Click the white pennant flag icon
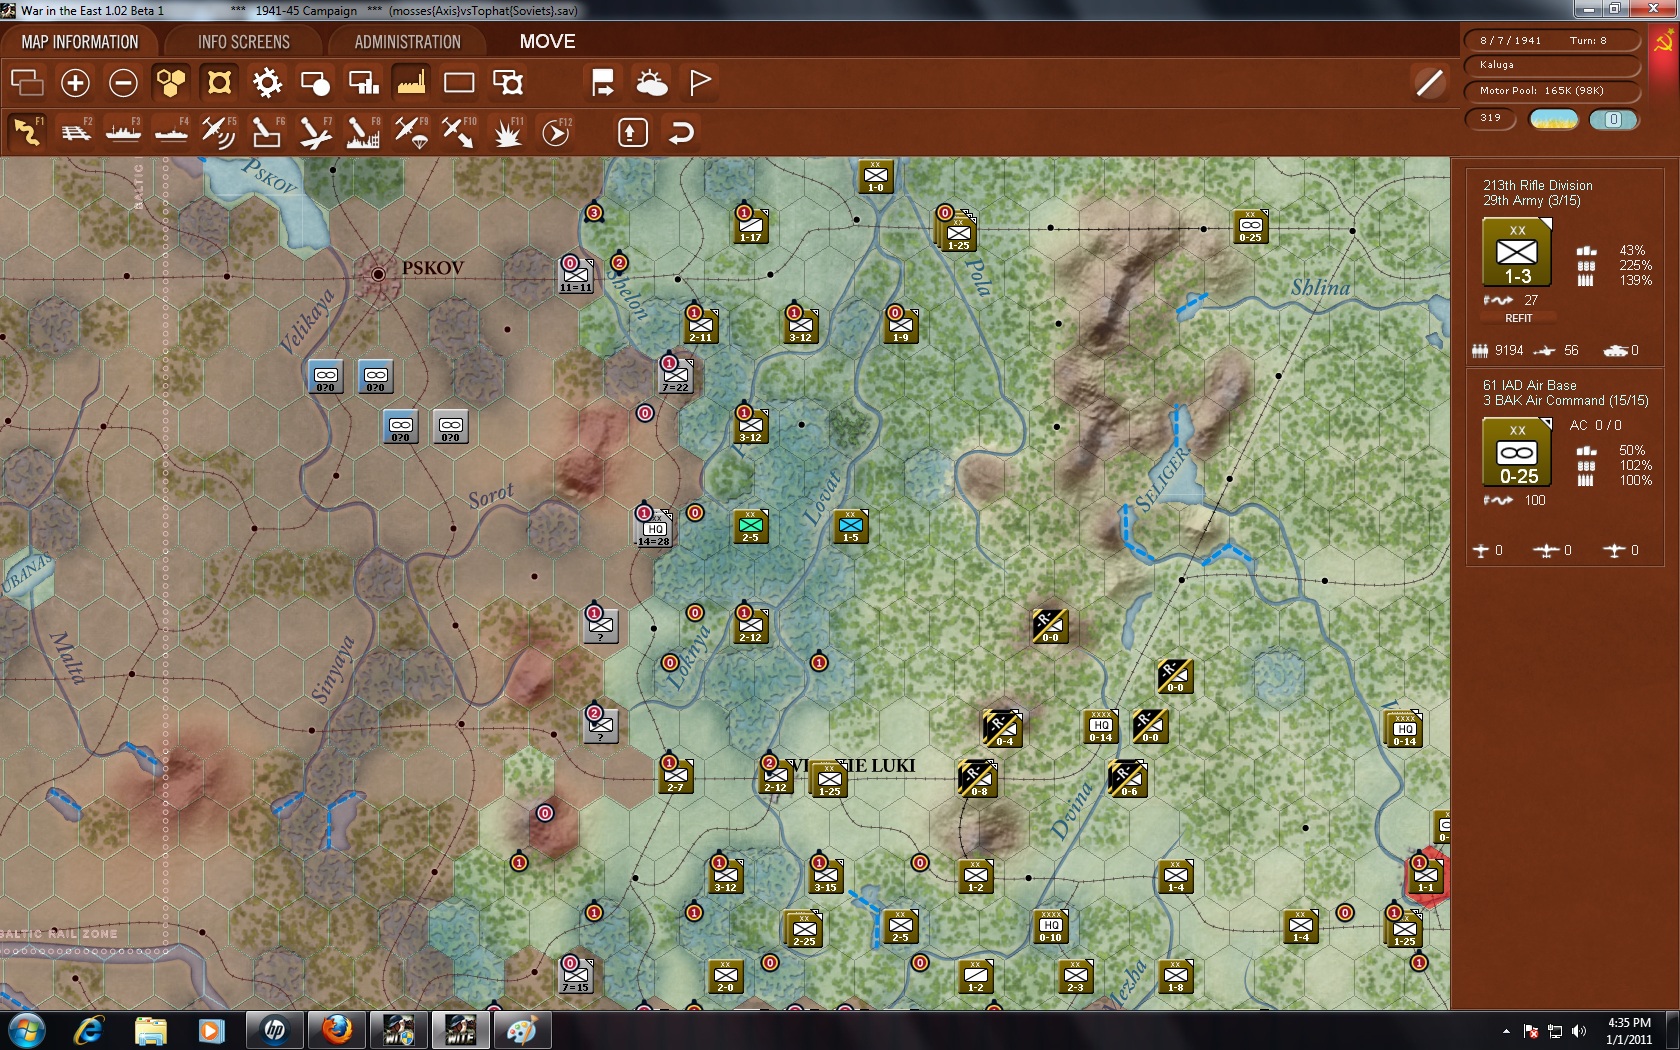The width and height of the screenshot is (1680, 1050). coord(700,82)
